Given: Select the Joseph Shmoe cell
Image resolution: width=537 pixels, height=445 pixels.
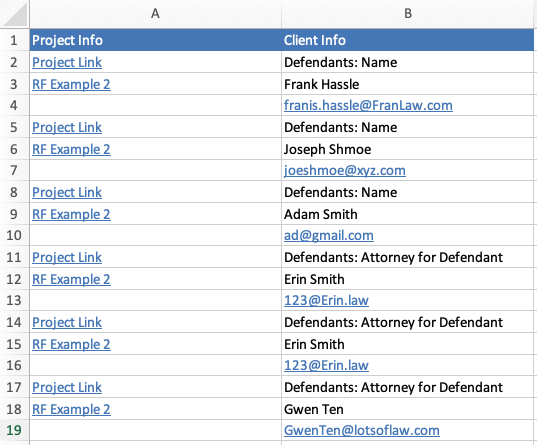Looking at the screenshot, I should tap(408, 149).
